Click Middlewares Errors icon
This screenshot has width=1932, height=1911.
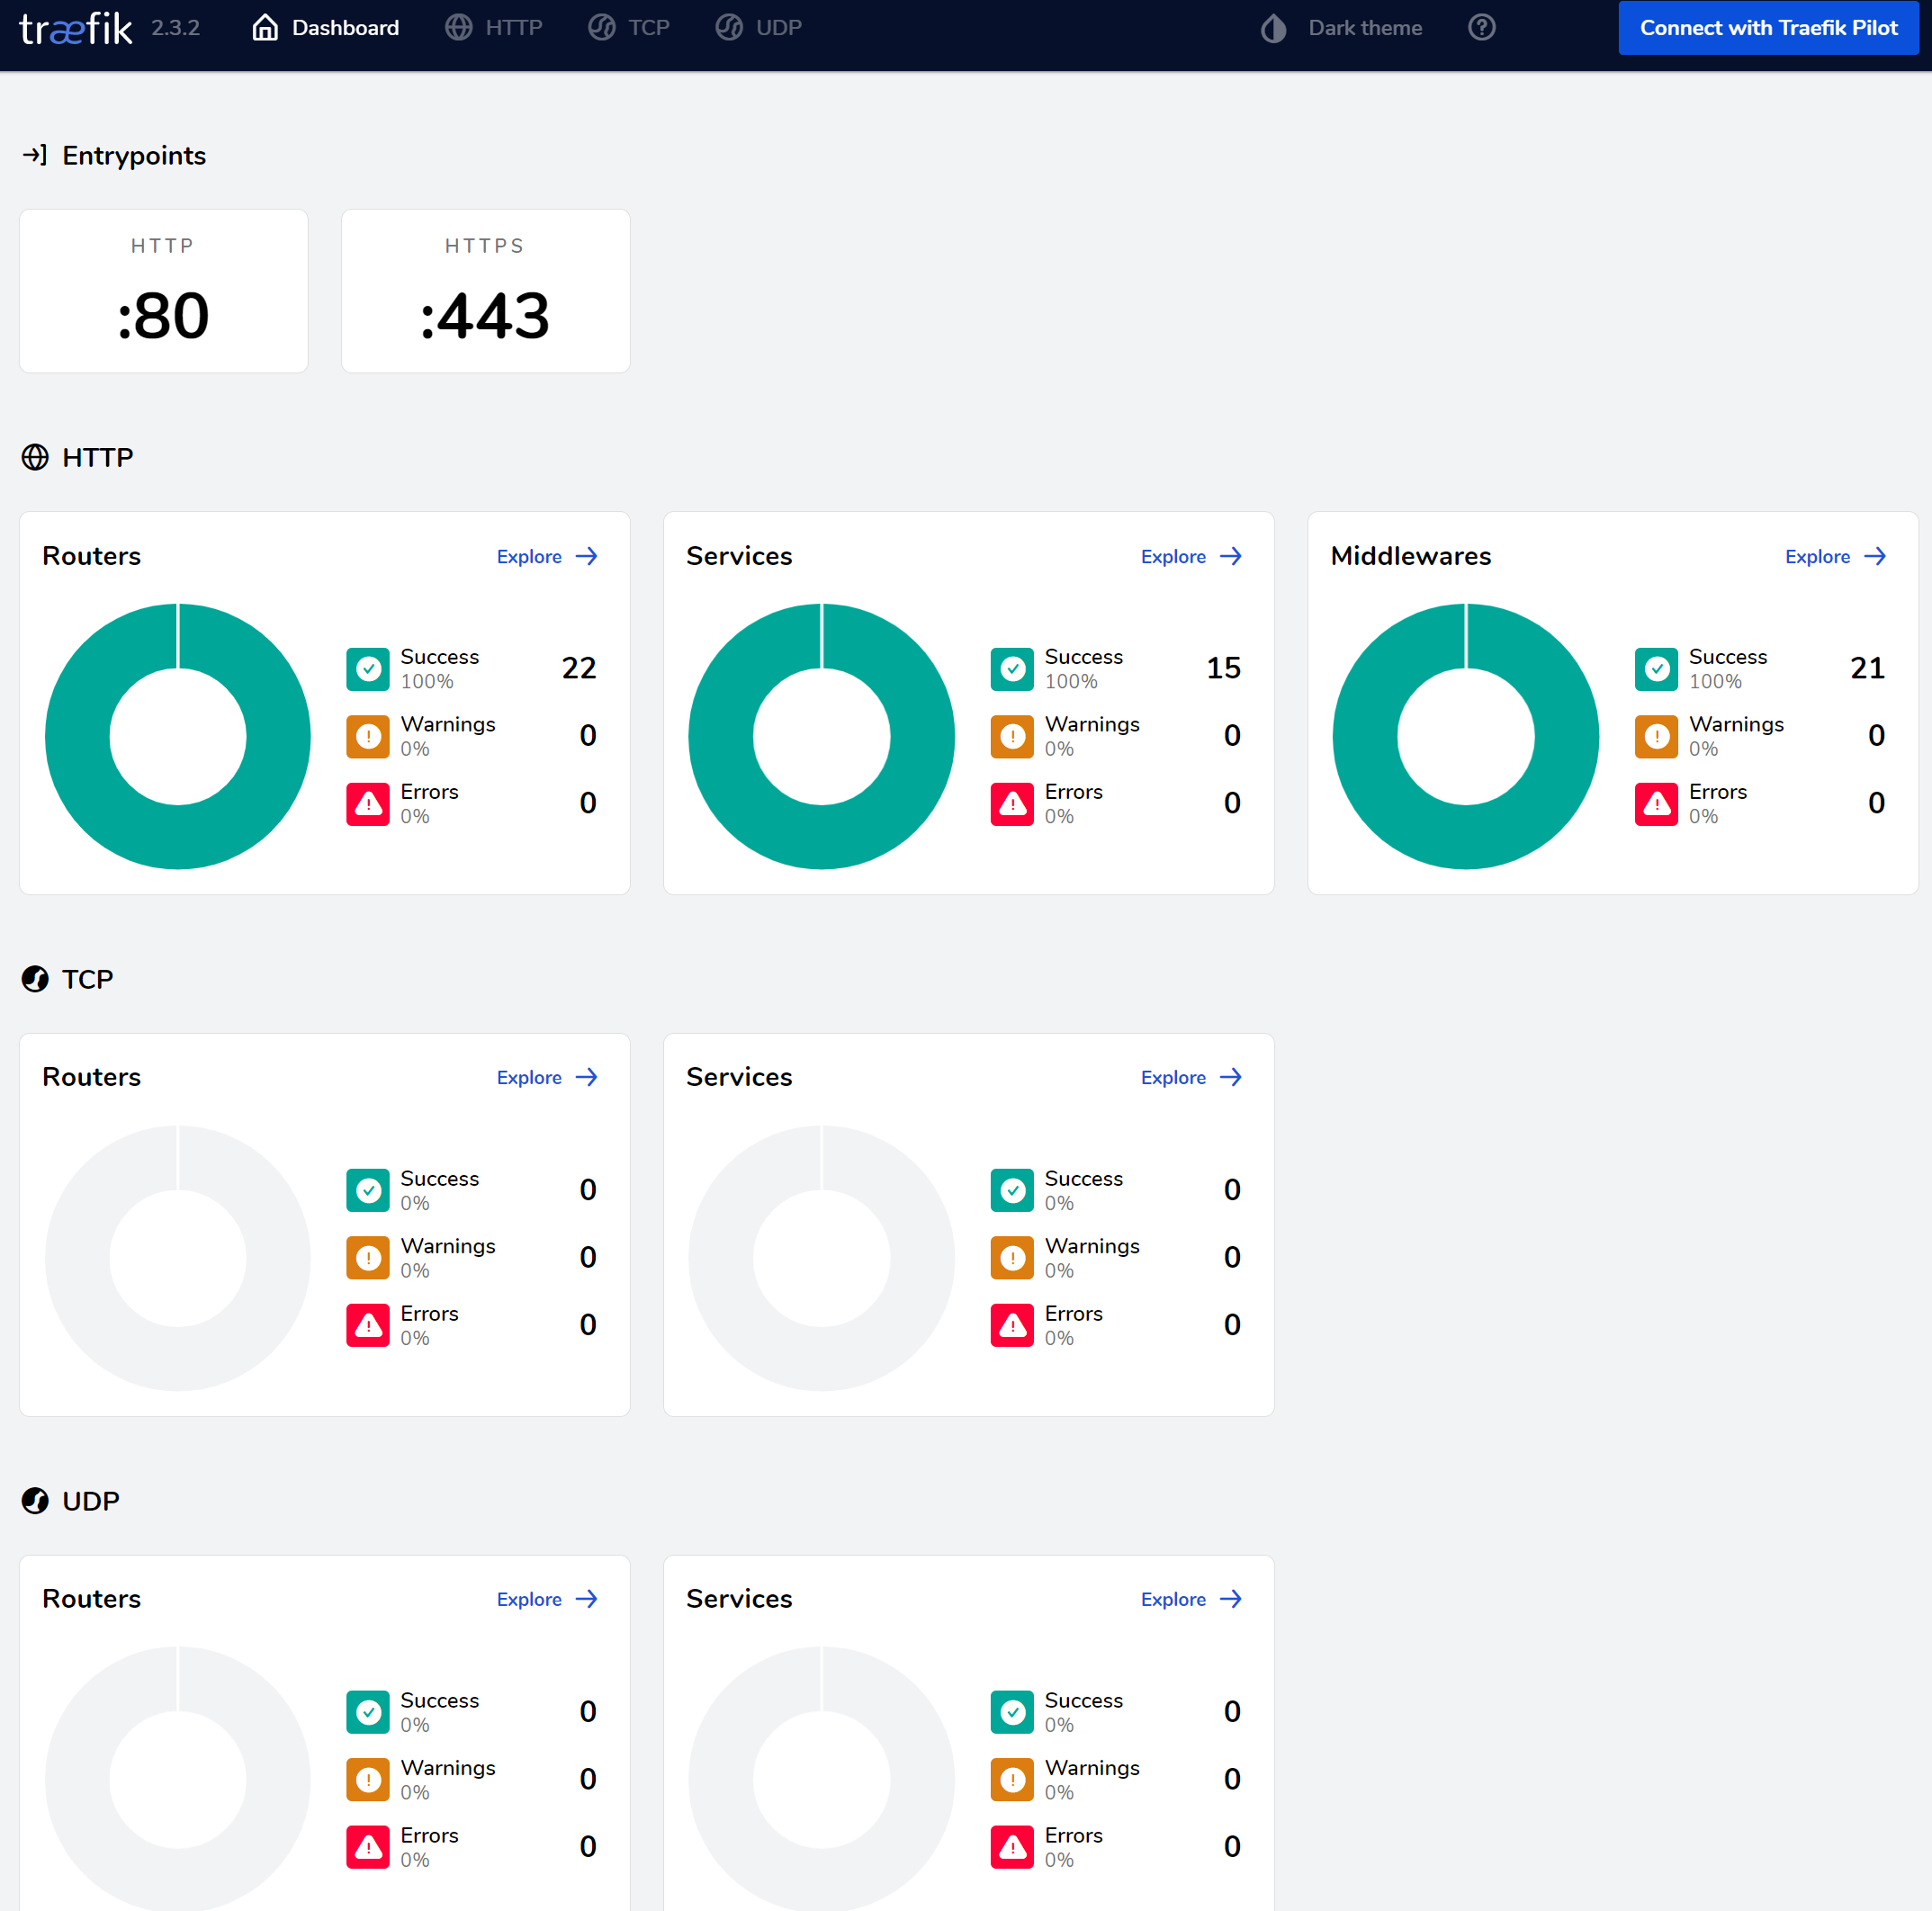(1656, 804)
